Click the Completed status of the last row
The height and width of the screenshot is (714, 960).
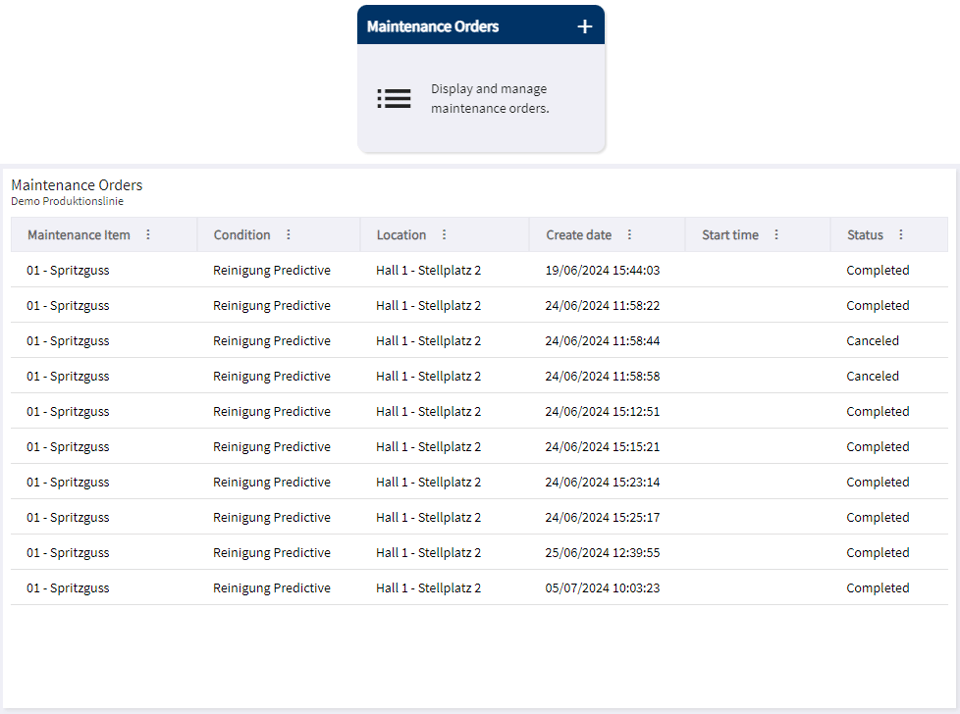pos(878,587)
